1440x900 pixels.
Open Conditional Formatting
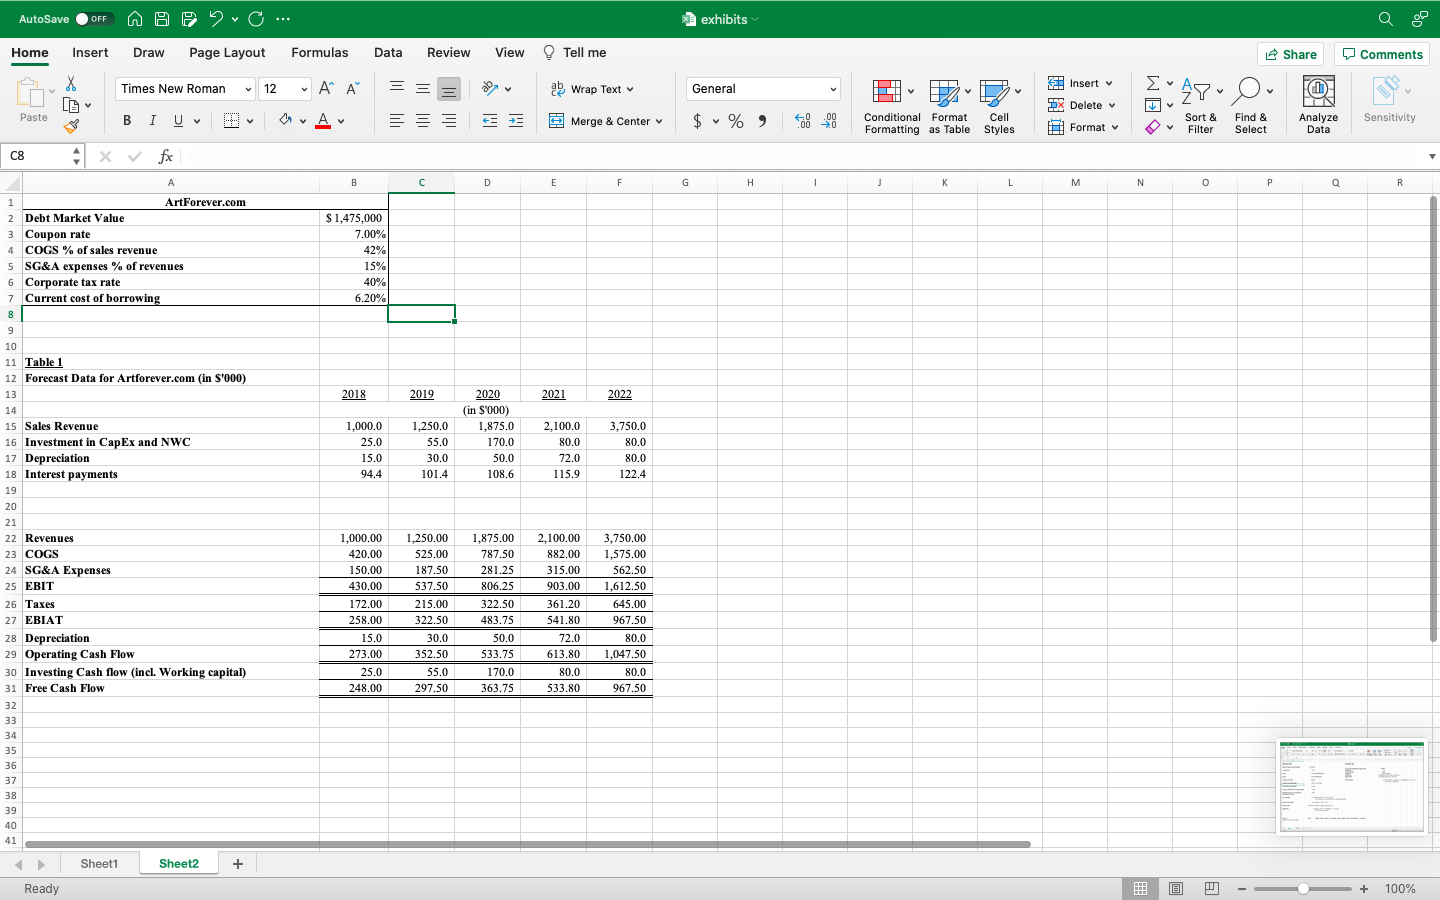[892, 106]
